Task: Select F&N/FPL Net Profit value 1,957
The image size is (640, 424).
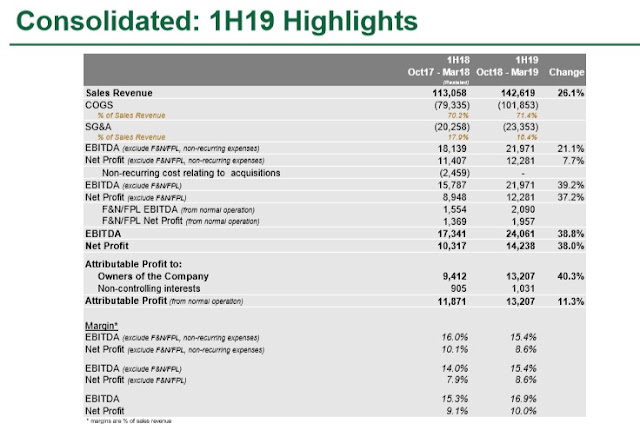Action: pos(523,222)
